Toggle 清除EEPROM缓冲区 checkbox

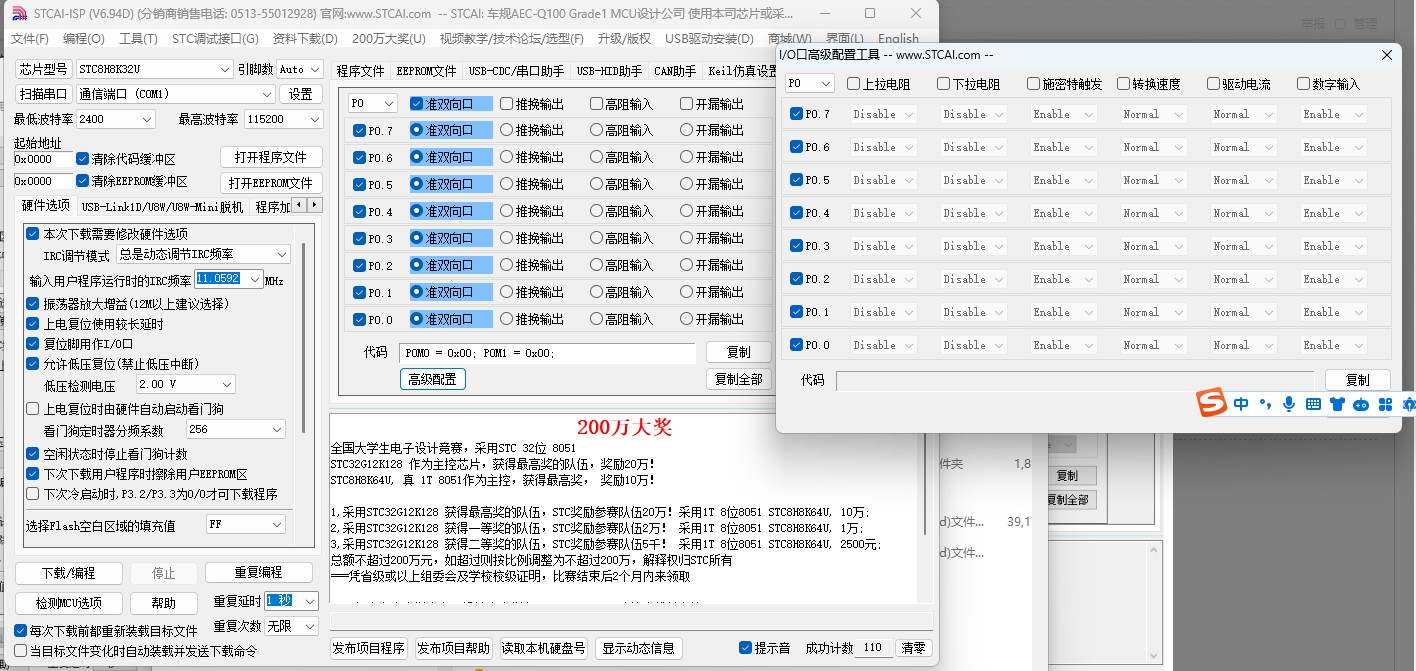(x=83, y=181)
